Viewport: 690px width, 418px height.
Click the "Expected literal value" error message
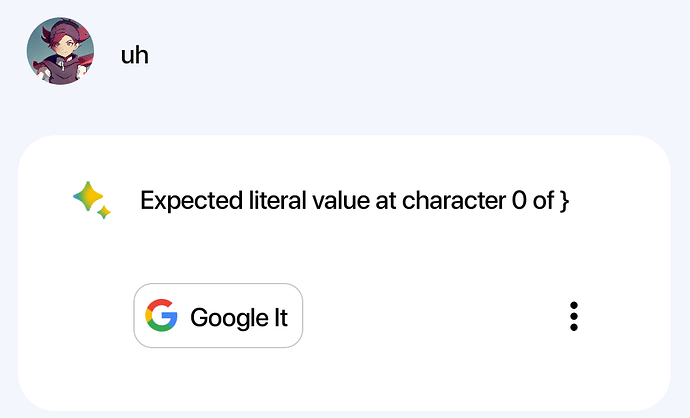click(x=354, y=201)
